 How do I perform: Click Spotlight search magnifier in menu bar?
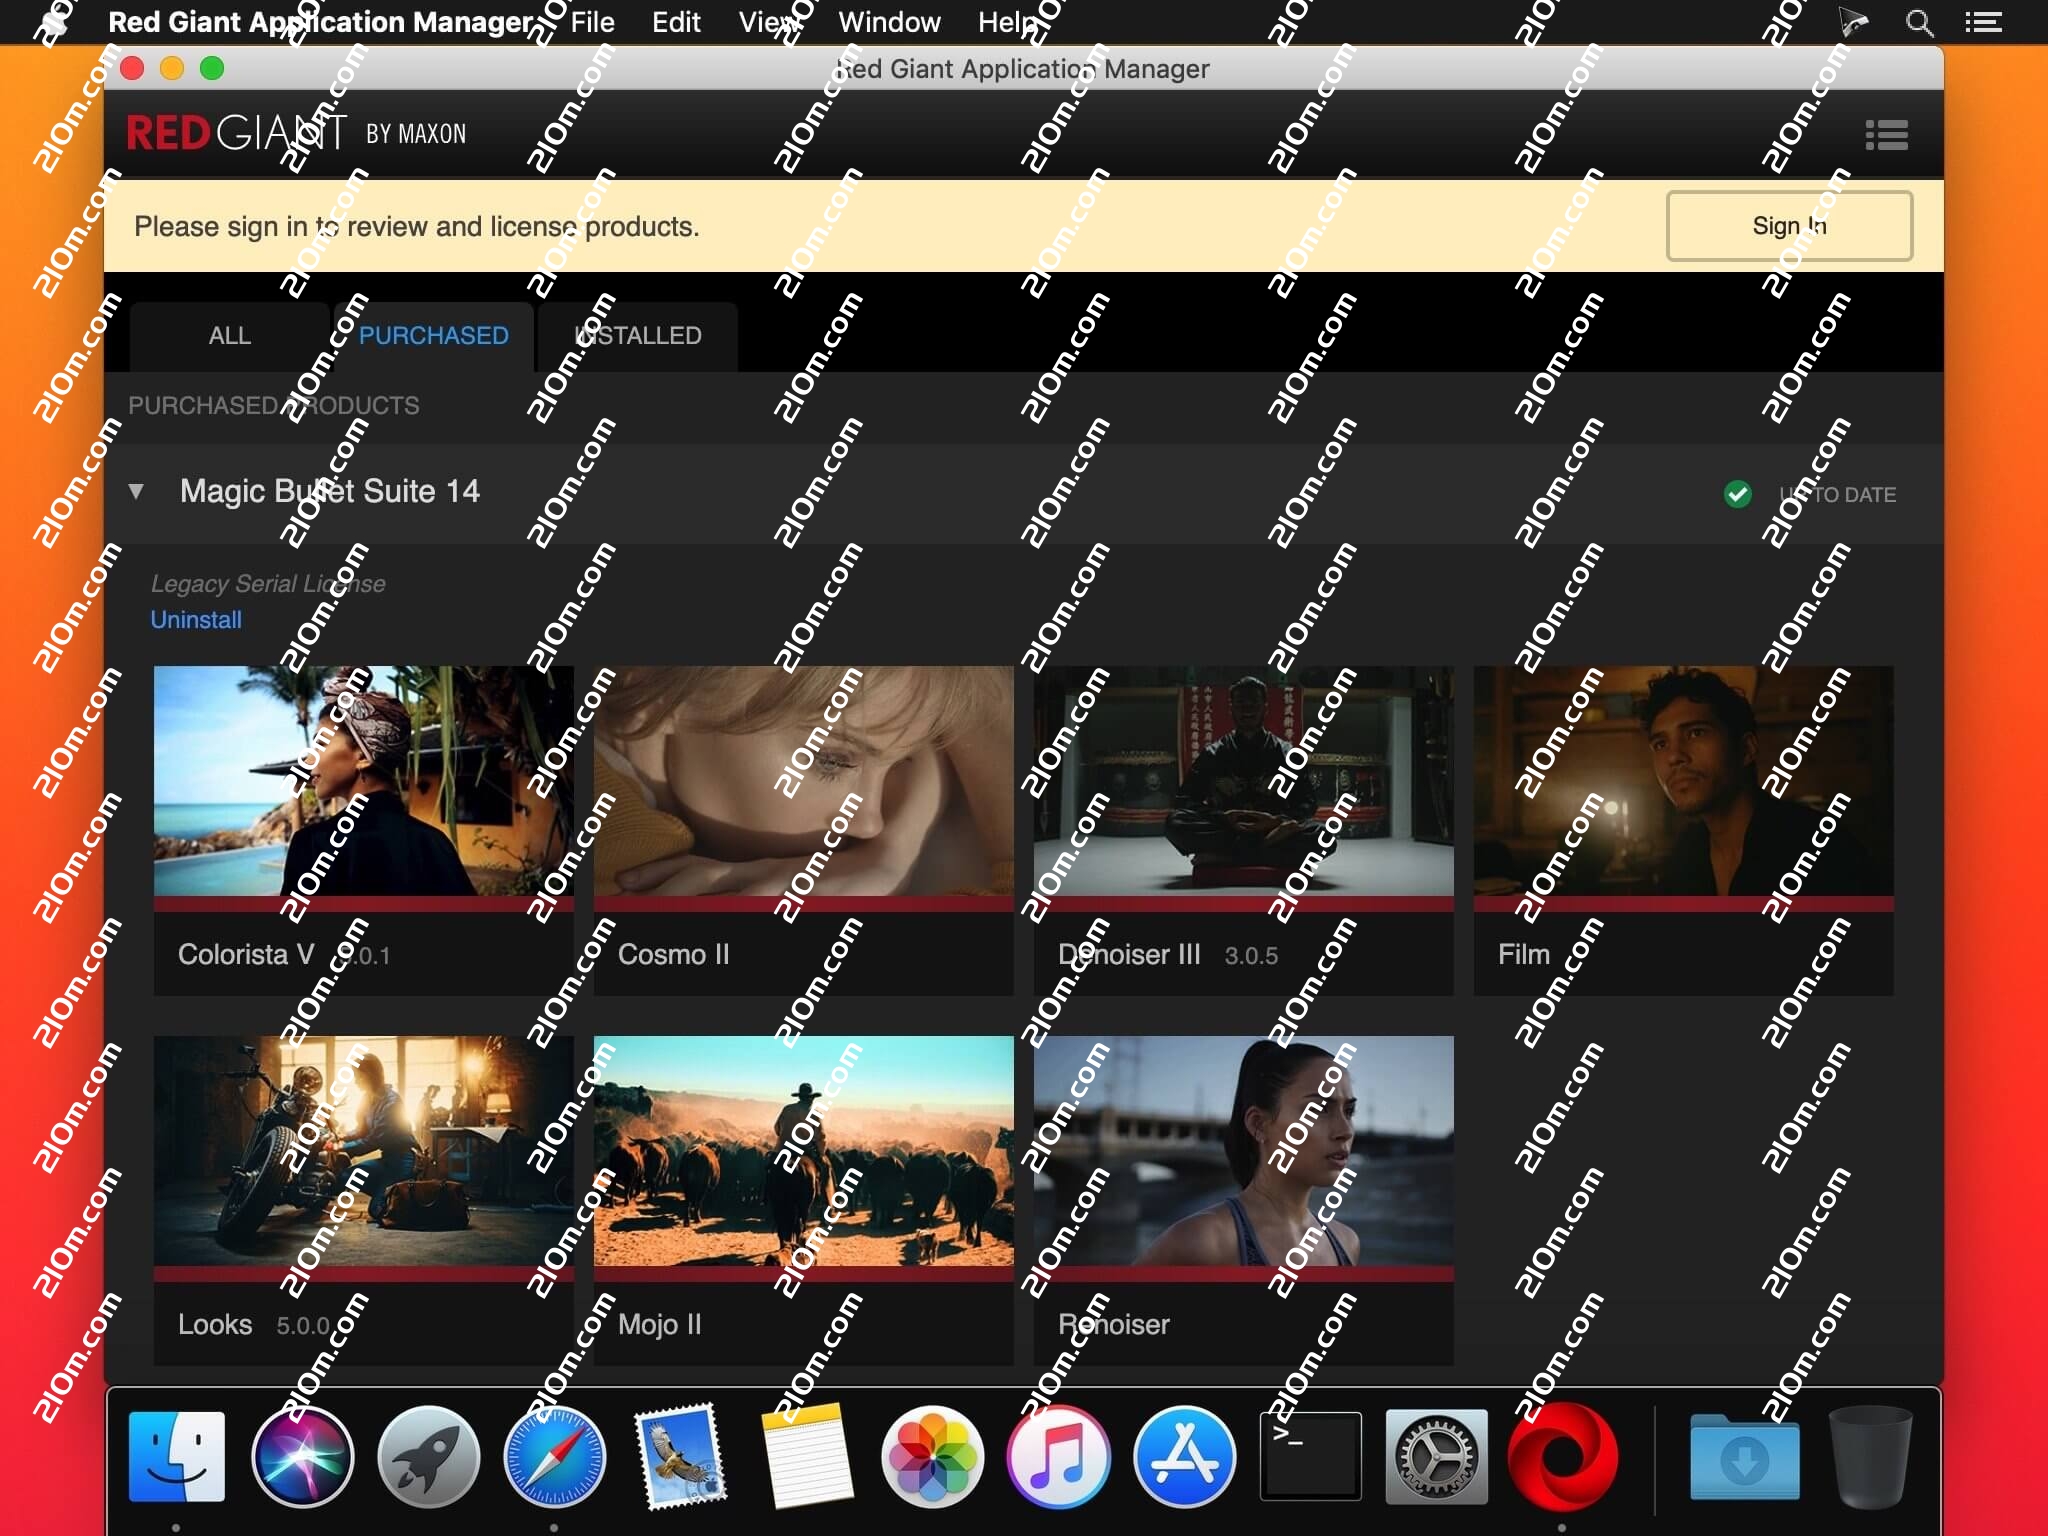pyautogui.click(x=1918, y=22)
